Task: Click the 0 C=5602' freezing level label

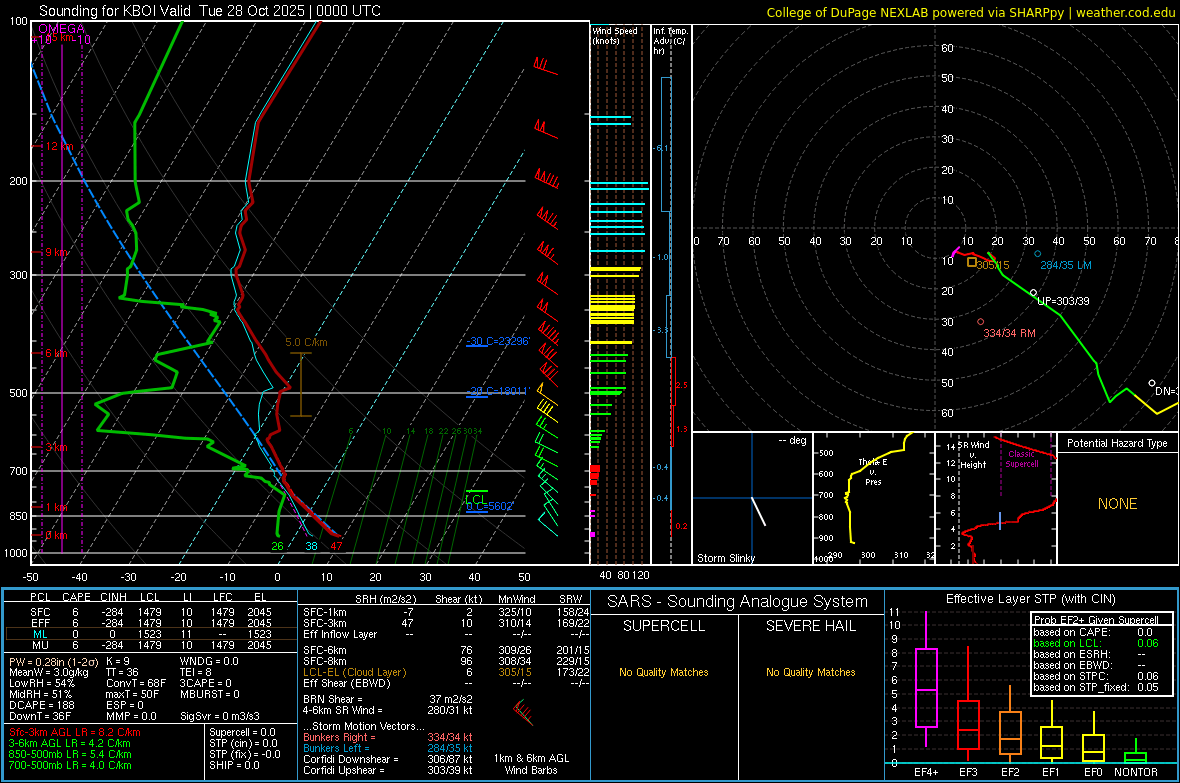Action: click(x=490, y=506)
